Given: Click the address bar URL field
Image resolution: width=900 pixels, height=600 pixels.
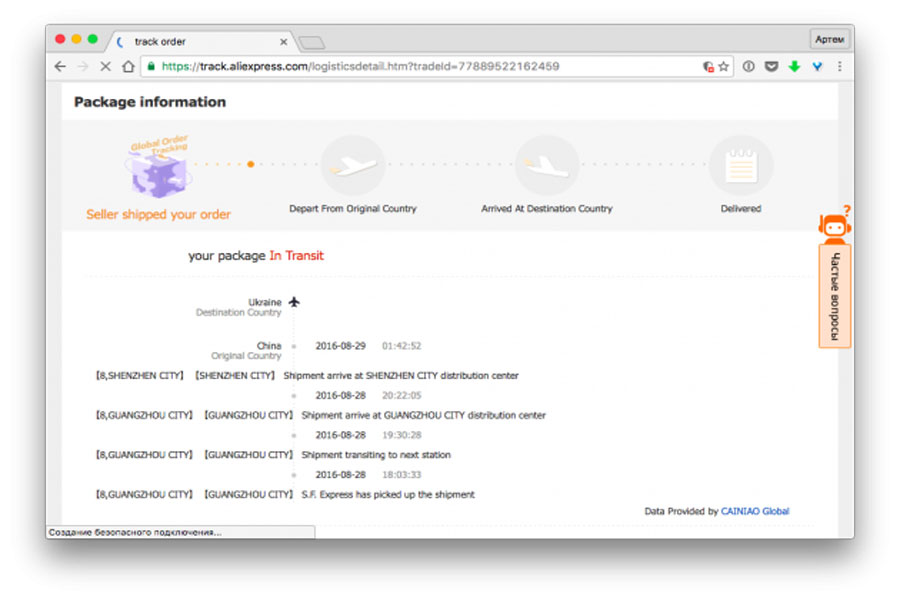Looking at the screenshot, I should 425,67.
